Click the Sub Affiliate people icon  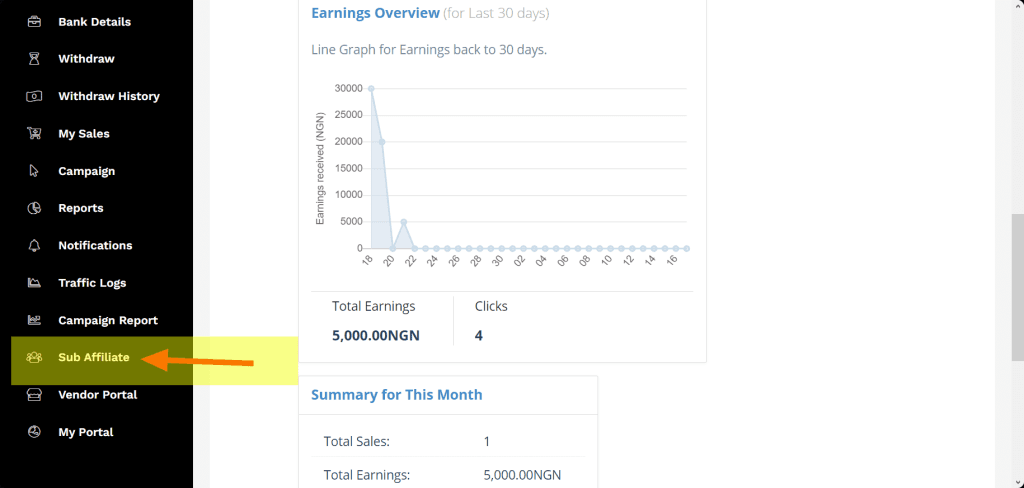[x=34, y=357]
